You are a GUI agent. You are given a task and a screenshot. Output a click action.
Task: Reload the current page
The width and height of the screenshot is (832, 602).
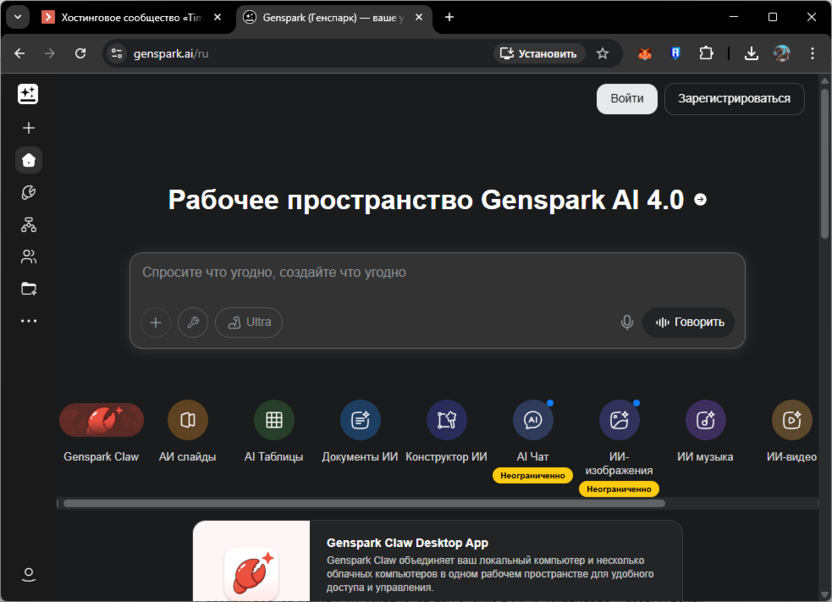pos(80,54)
